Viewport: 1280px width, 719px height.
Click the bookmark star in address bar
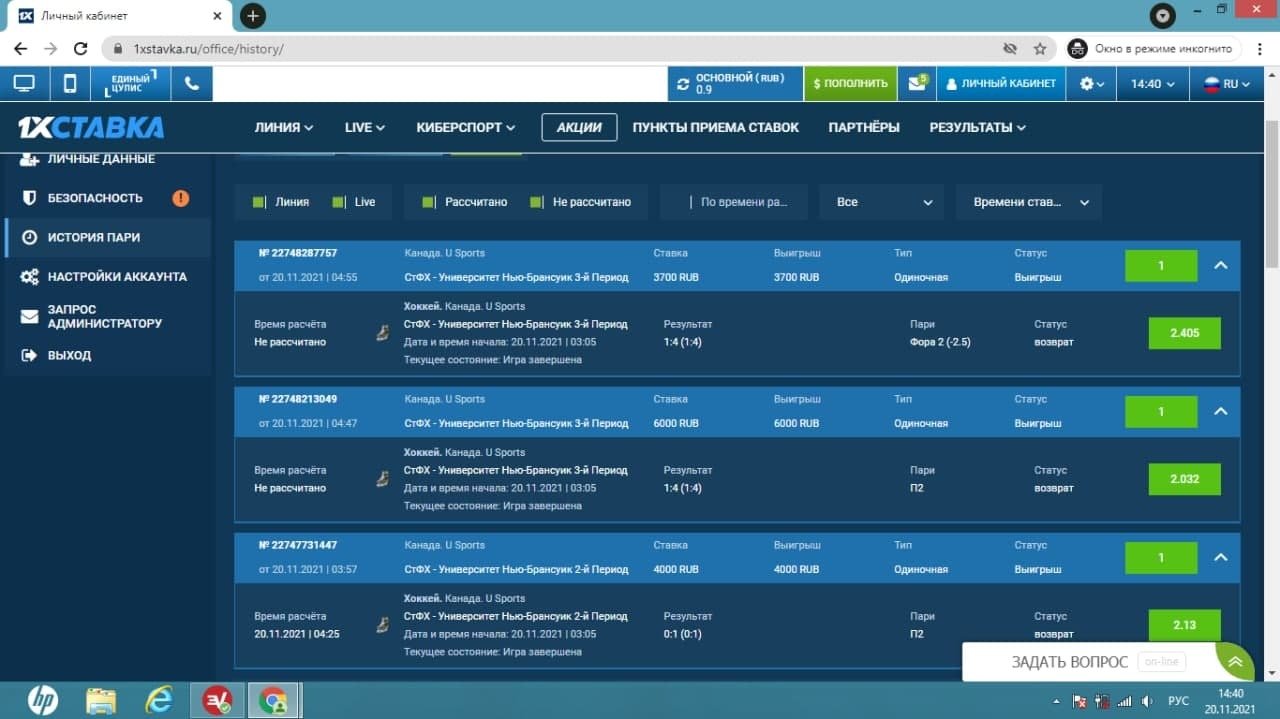[1040, 49]
